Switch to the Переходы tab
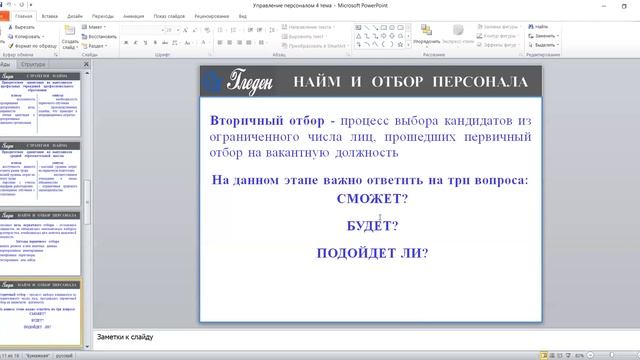Screen dimensions: 640x360 point(102,16)
